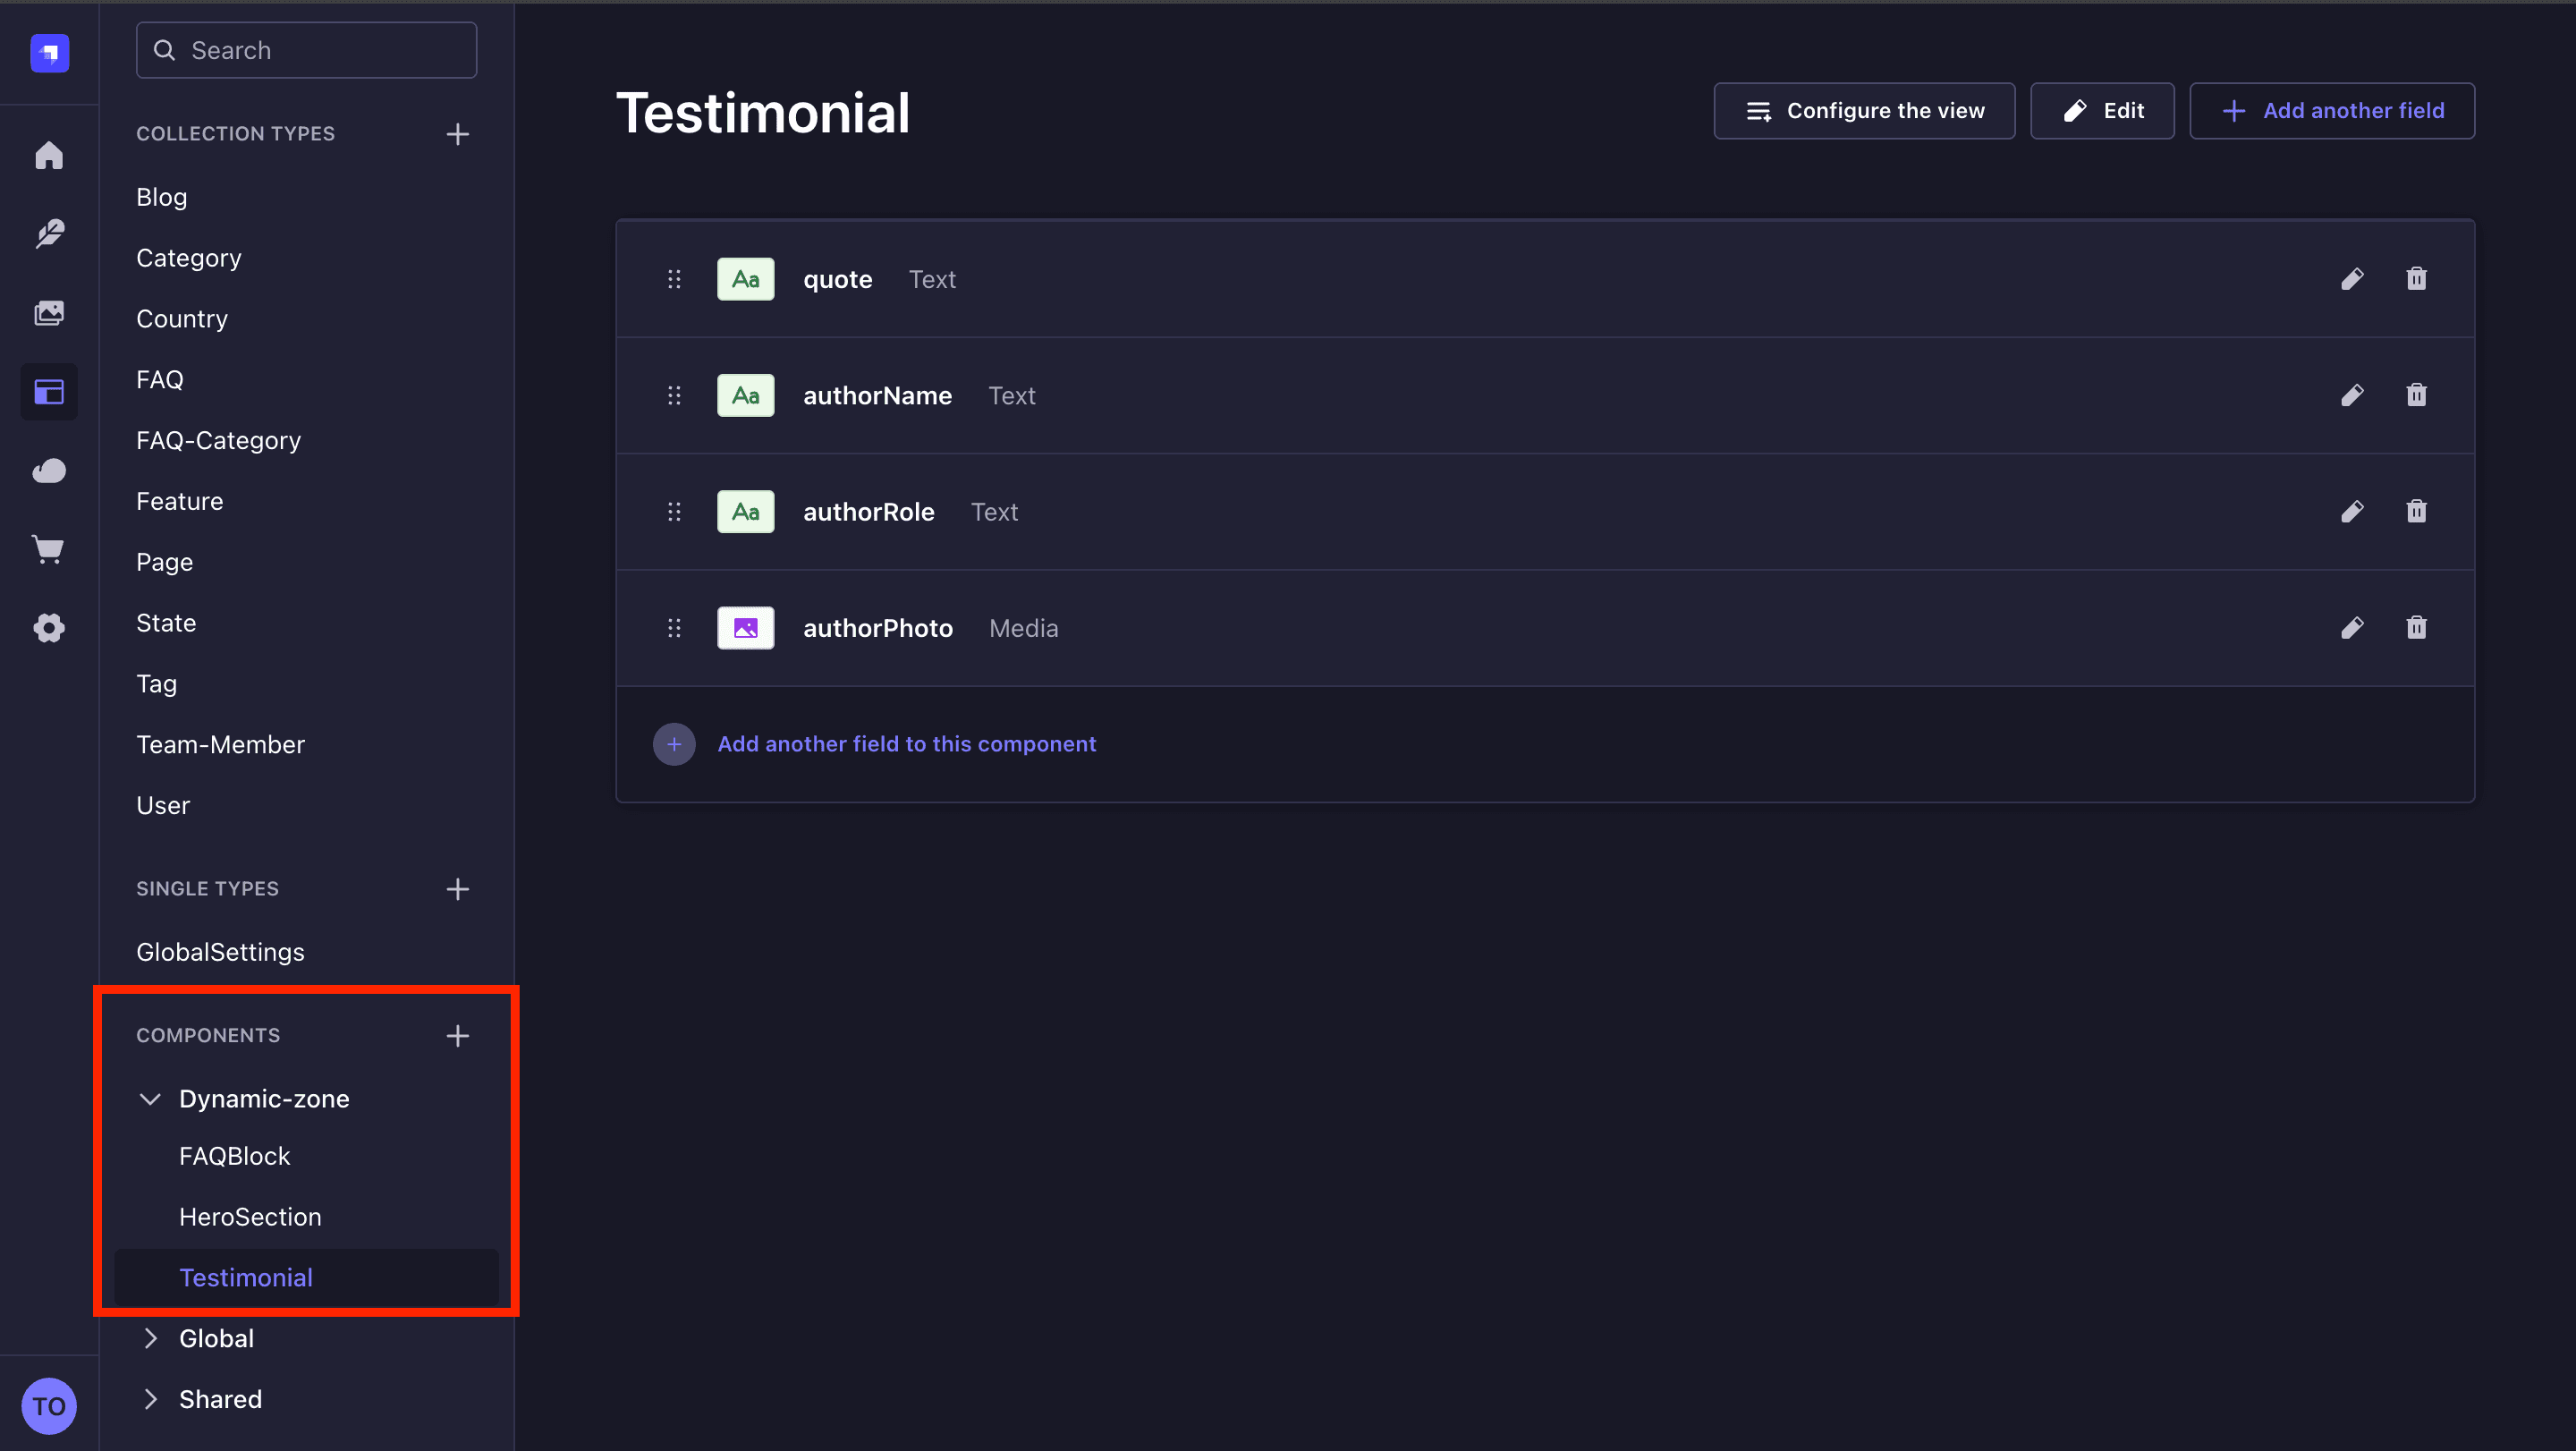Open the Cloud deploy icon

(49, 470)
